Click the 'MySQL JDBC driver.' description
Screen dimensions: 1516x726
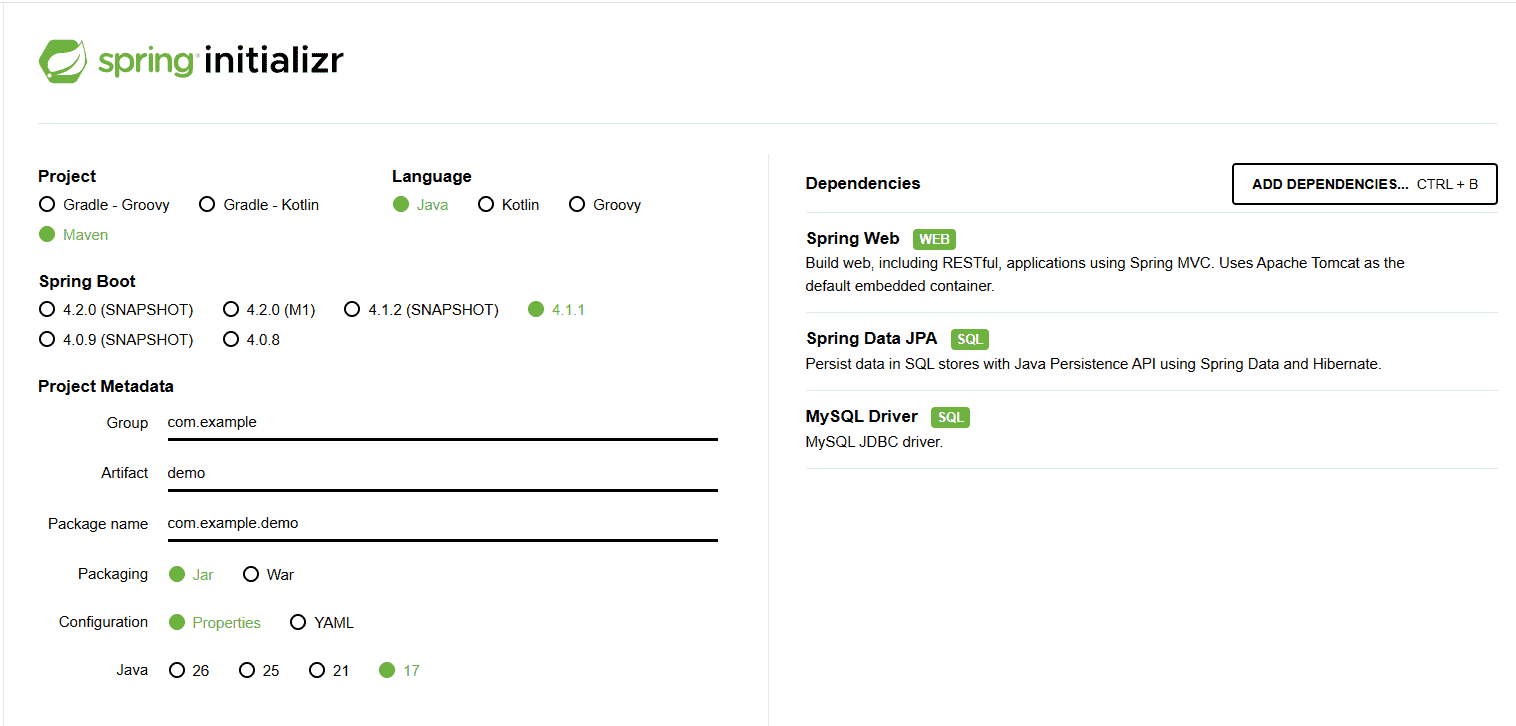pos(874,442)
